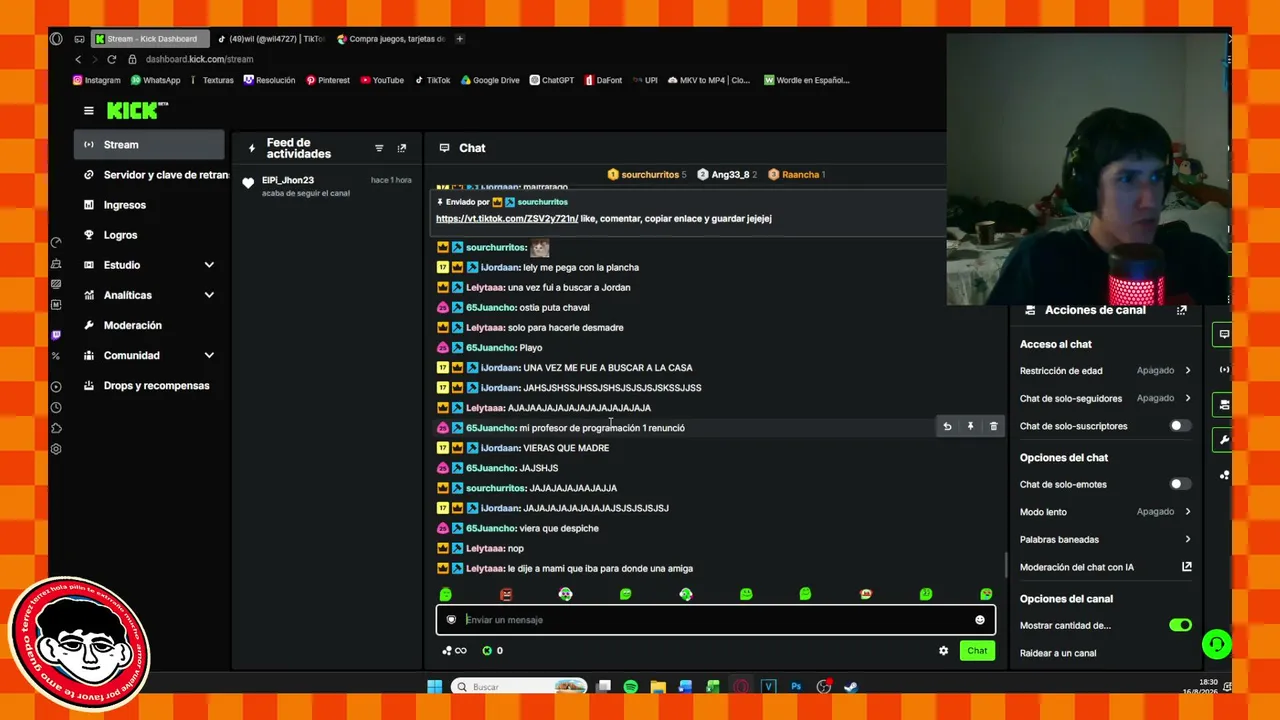Switch to the Compra juegos browser tab
Viewport: 1280px width, 720px height.
pyautogui.click(x=390, y=39)
